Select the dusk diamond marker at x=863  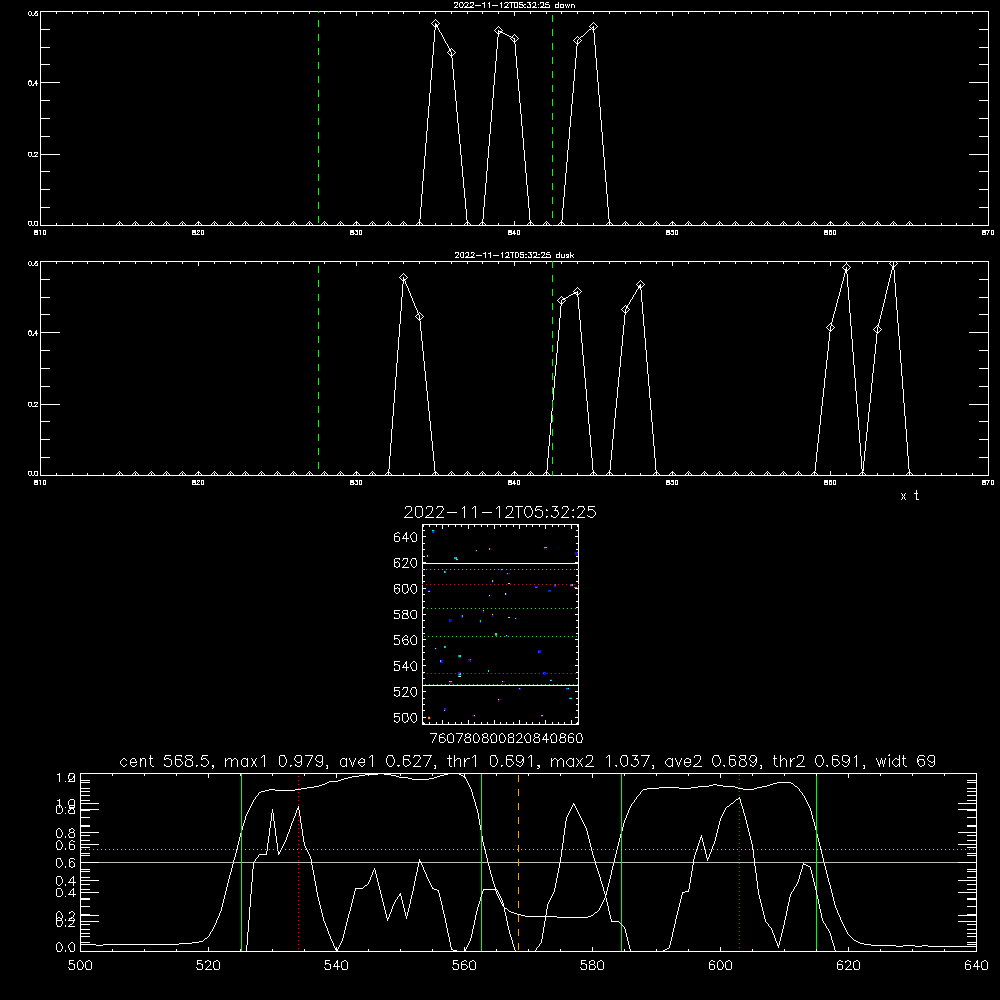878,330
